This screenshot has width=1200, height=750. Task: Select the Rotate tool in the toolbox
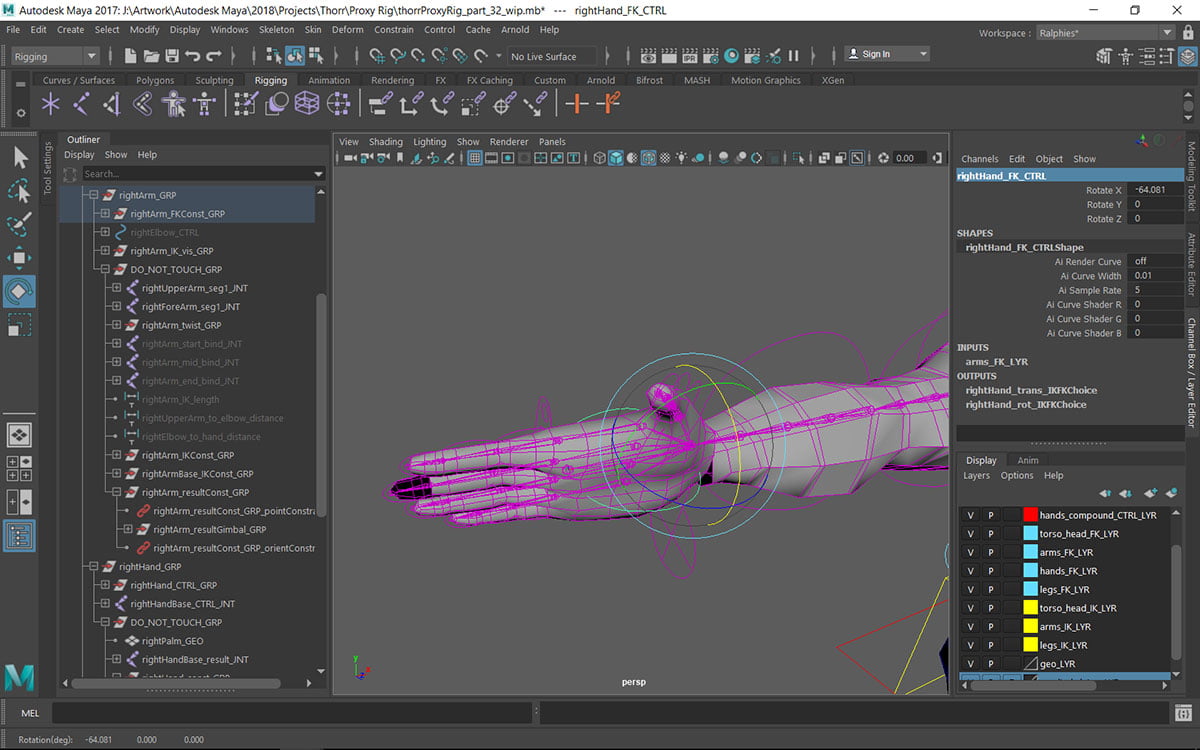coord(19,292)
